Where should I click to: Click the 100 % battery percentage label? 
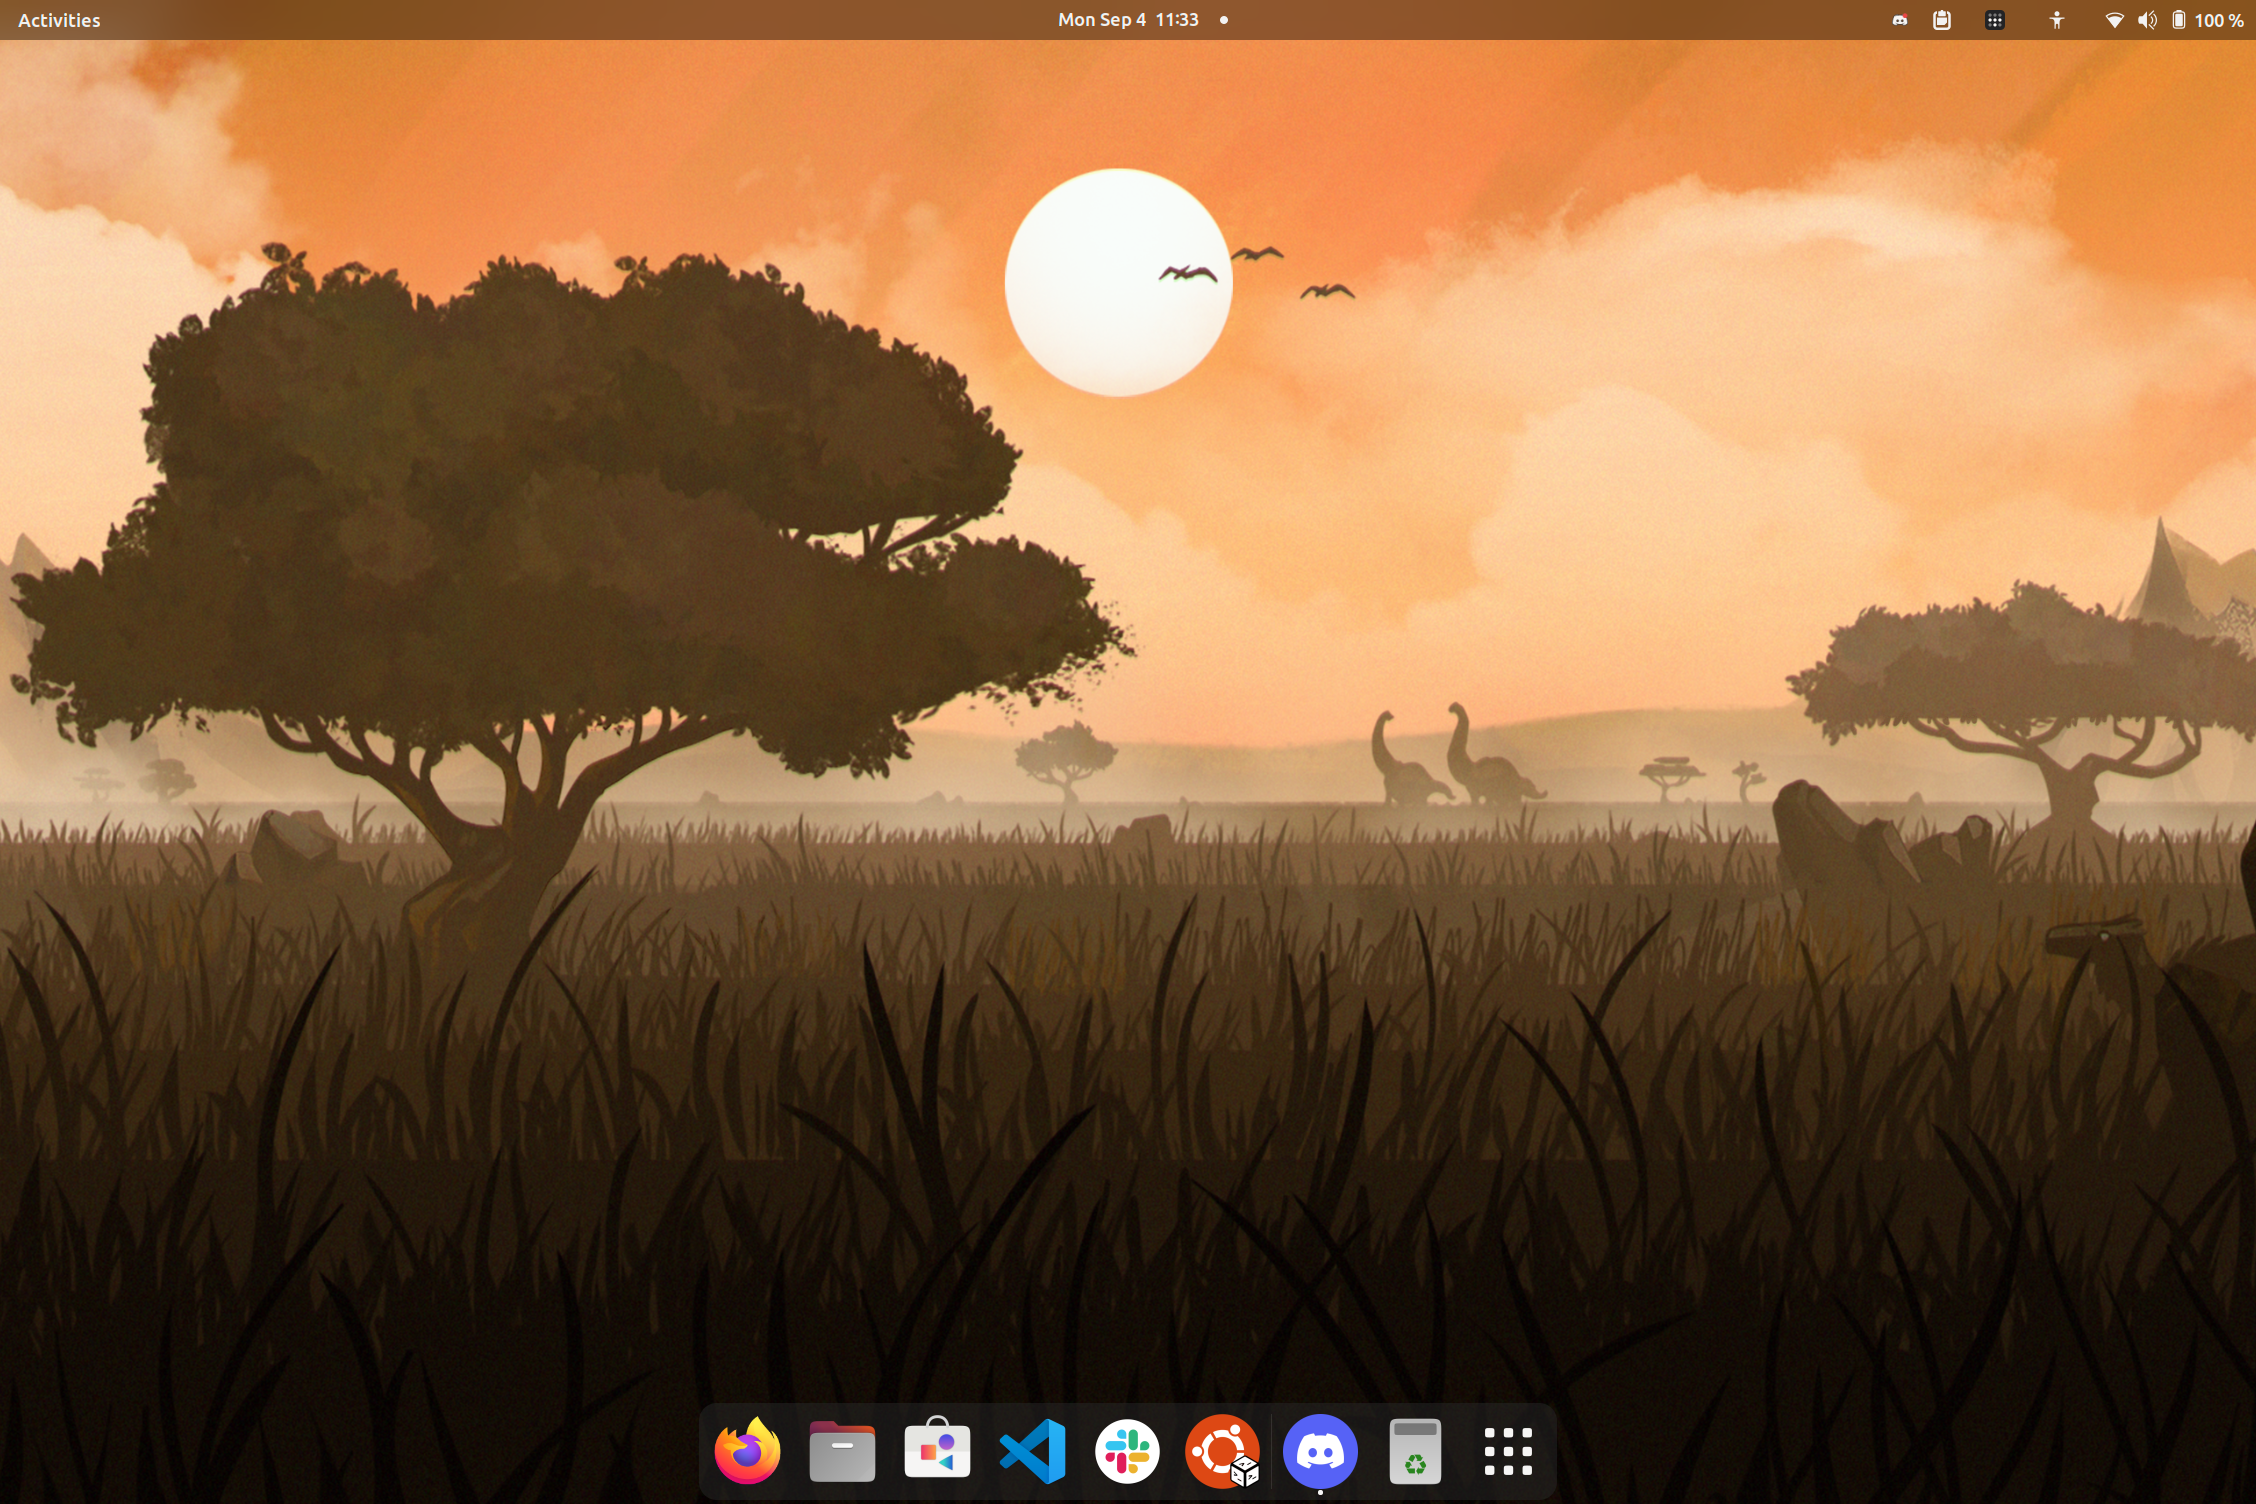point(2219,20)
